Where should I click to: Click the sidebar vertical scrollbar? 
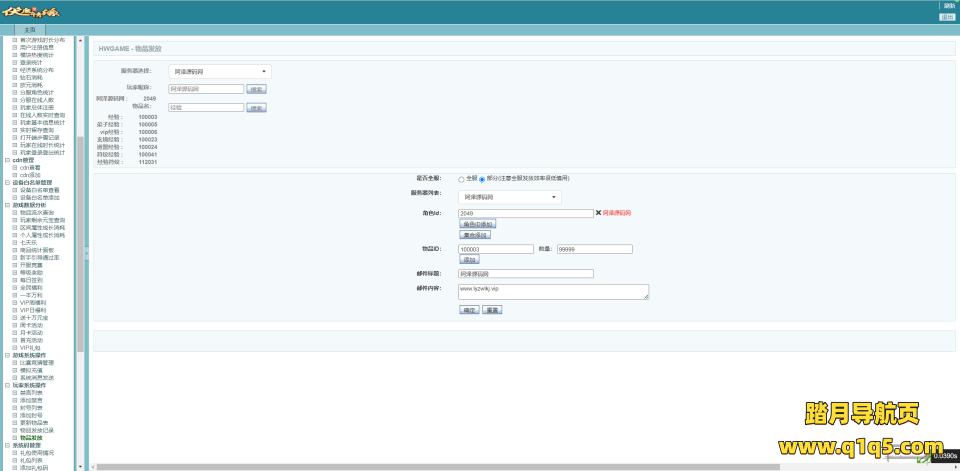[x=80, y=200]
